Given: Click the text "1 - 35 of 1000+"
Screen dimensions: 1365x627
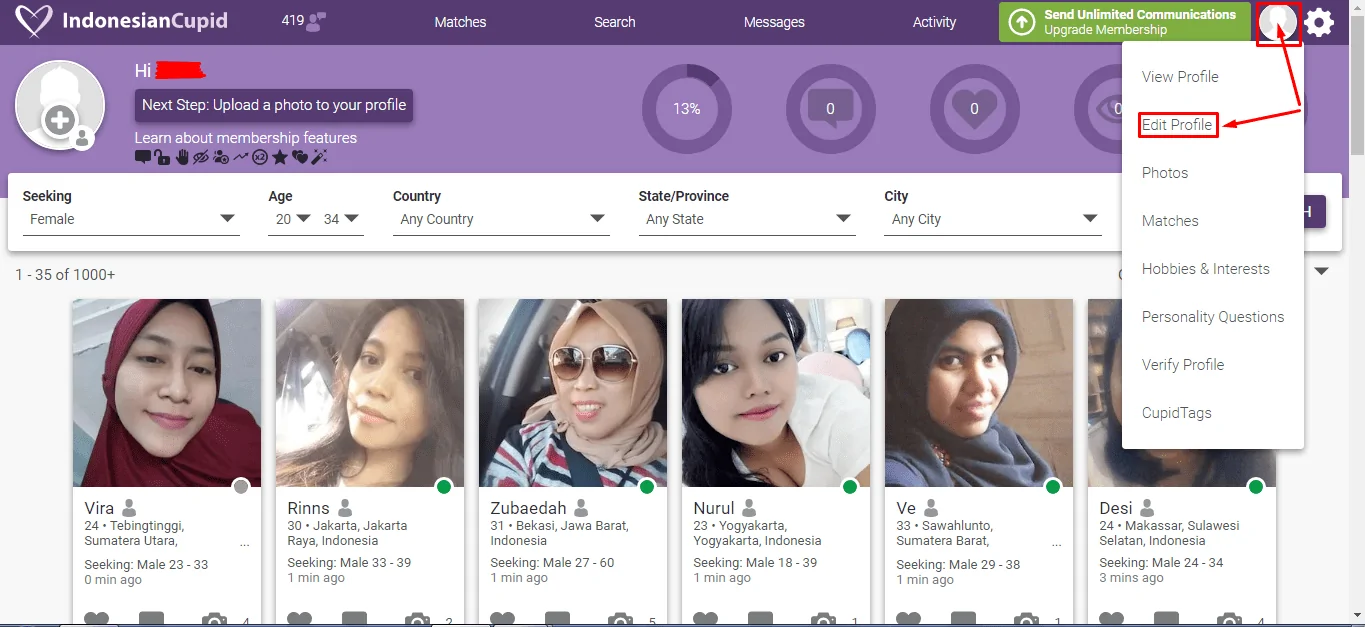Looking at the screenshot, I should (x=65, y=274).
